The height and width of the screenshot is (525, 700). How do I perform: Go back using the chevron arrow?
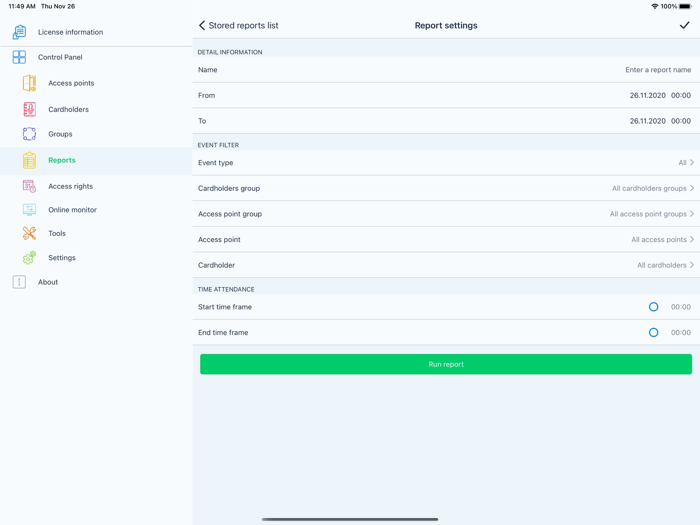202,25
